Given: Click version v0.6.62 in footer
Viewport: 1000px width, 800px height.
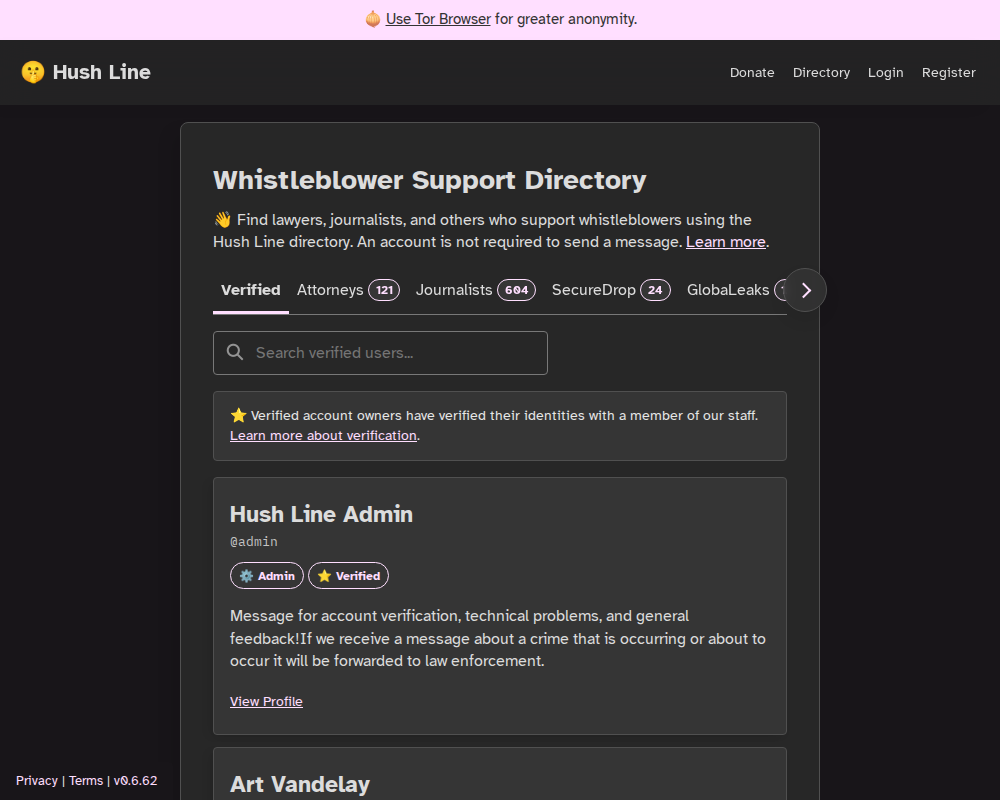Looking at the screenshot, I should (135, 781).
